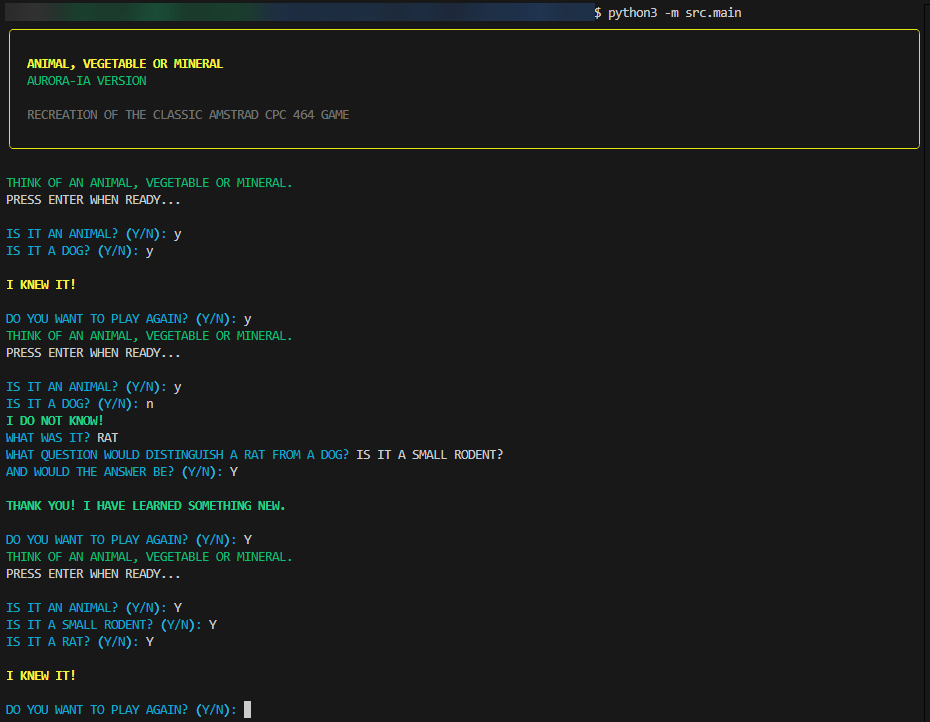The image size is (930, 722).
Task: Click the AURORA-IA VERSION subtitle
Action: point(86,81)
